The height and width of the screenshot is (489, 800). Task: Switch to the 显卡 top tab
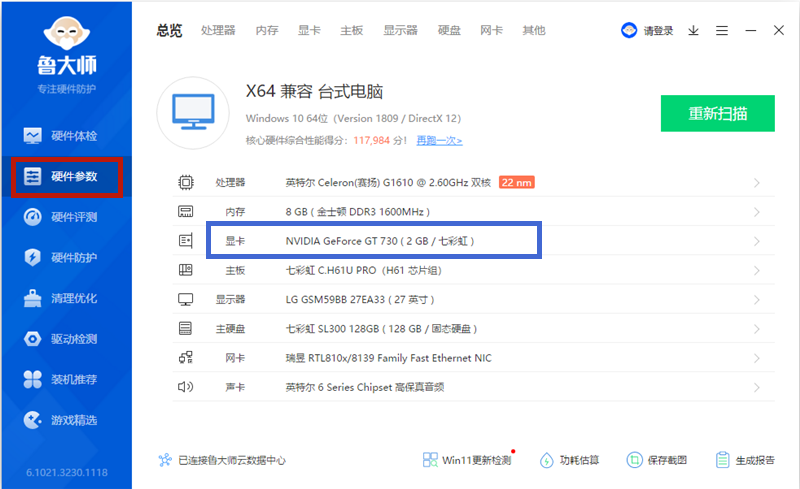309,31
